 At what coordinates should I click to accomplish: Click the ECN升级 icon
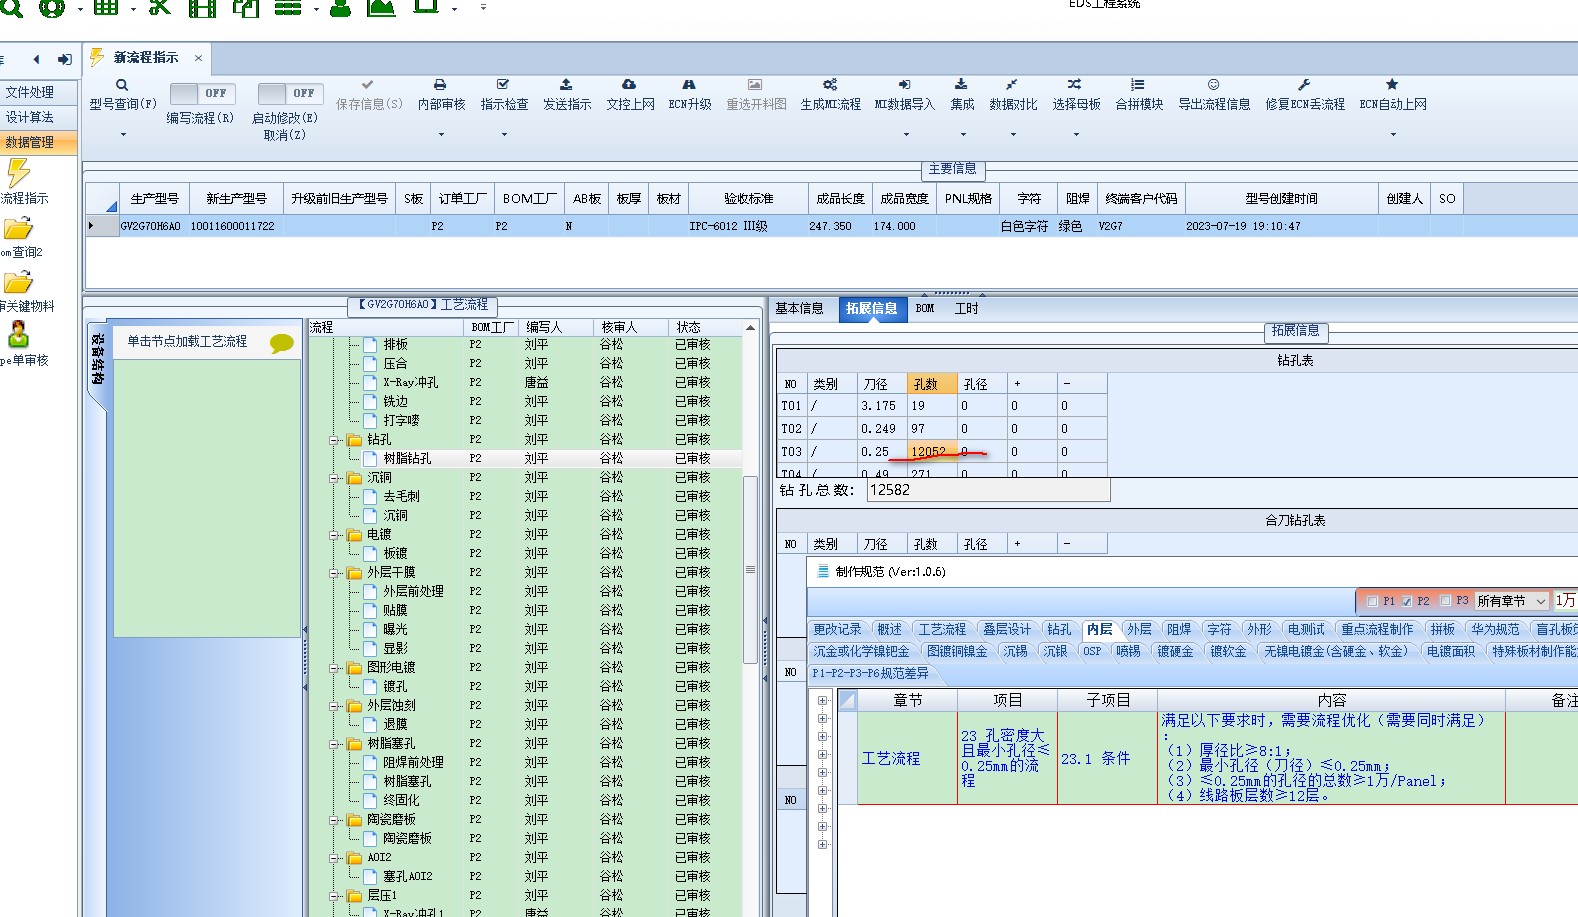689,85
